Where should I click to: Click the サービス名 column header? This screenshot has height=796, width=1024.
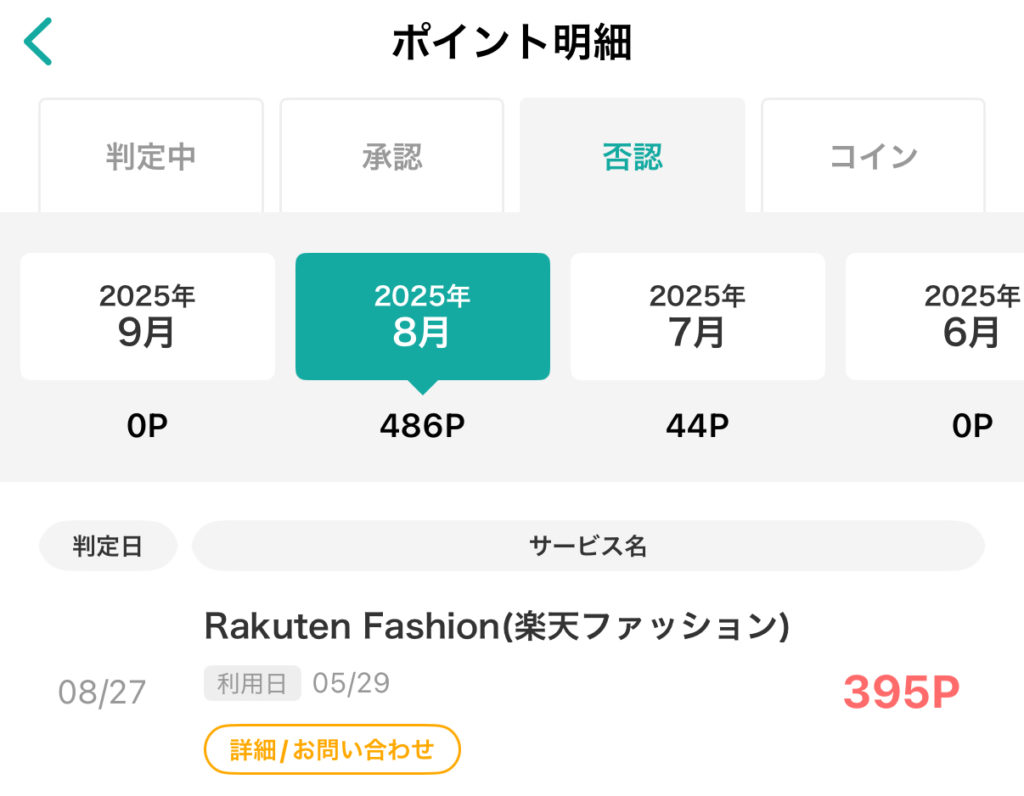click(x=588, y=546)
